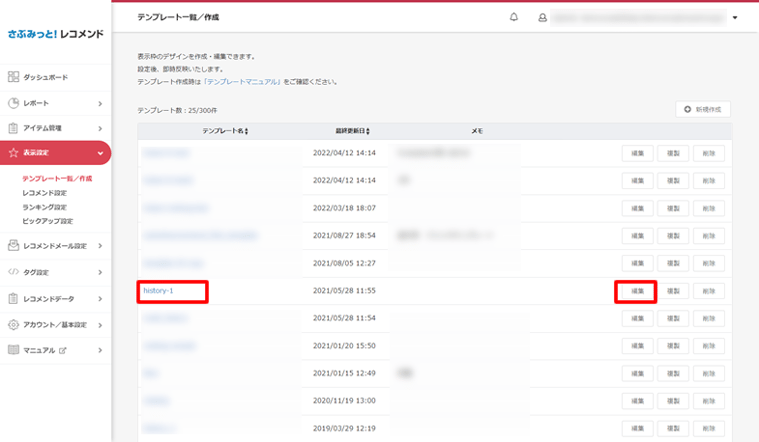Screen dimensions: 759x442
Task: Click the 2020/11/19 13:00 date cell
Action: pyautogui.click(x=344, y=400)
